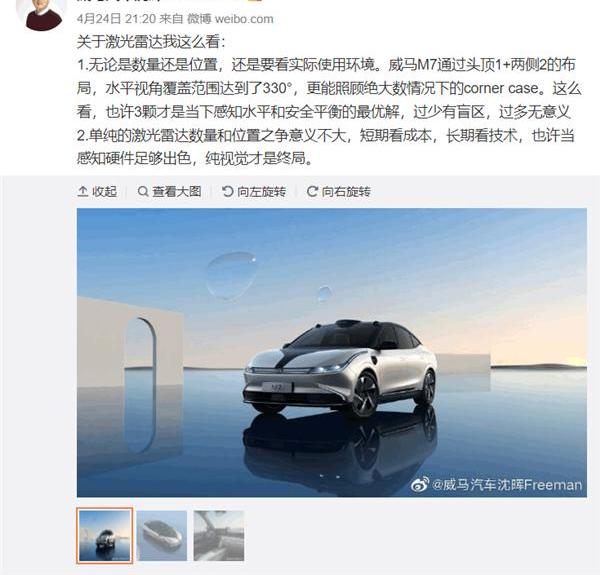
Task: Follow the 微博 weibo.com source link
Action: (x=230, y=18)
